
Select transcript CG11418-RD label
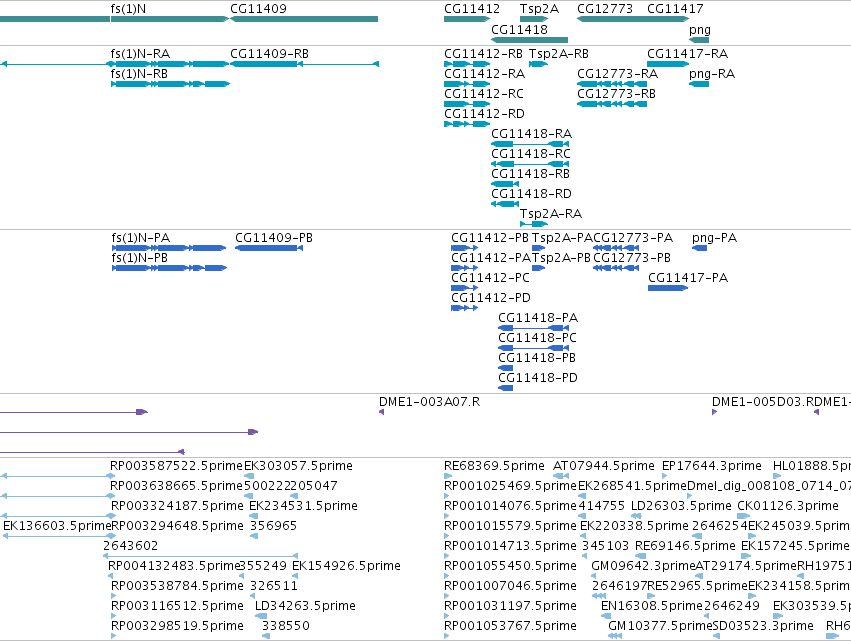(x=531, y=194)
